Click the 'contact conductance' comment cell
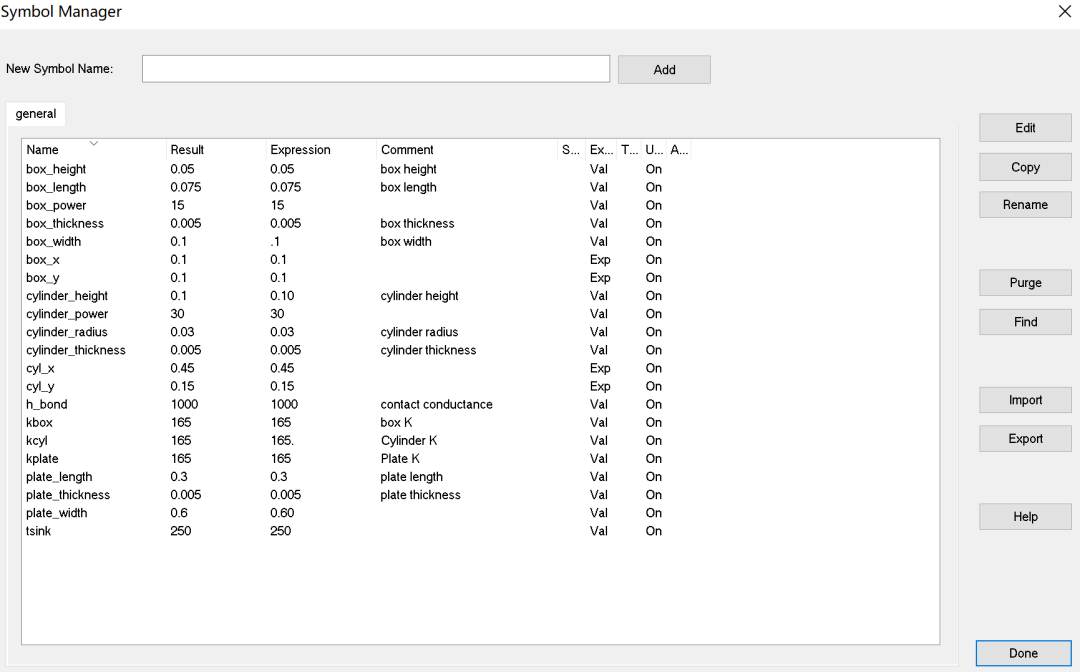 point(436,404)
